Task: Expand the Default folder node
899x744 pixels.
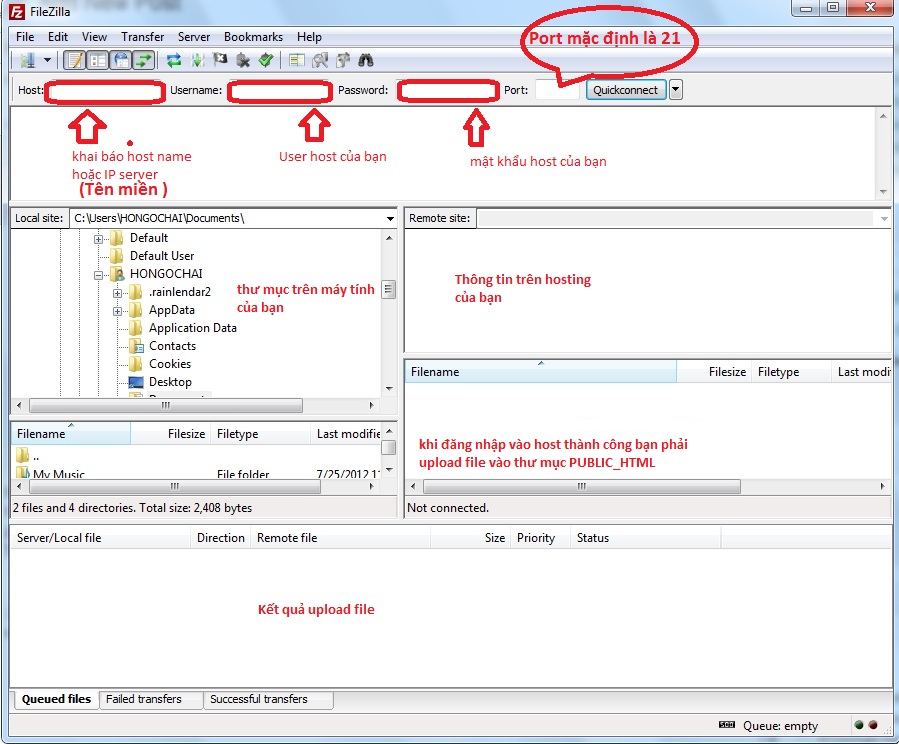Action: pyautogui.click(x=99, y=239)
